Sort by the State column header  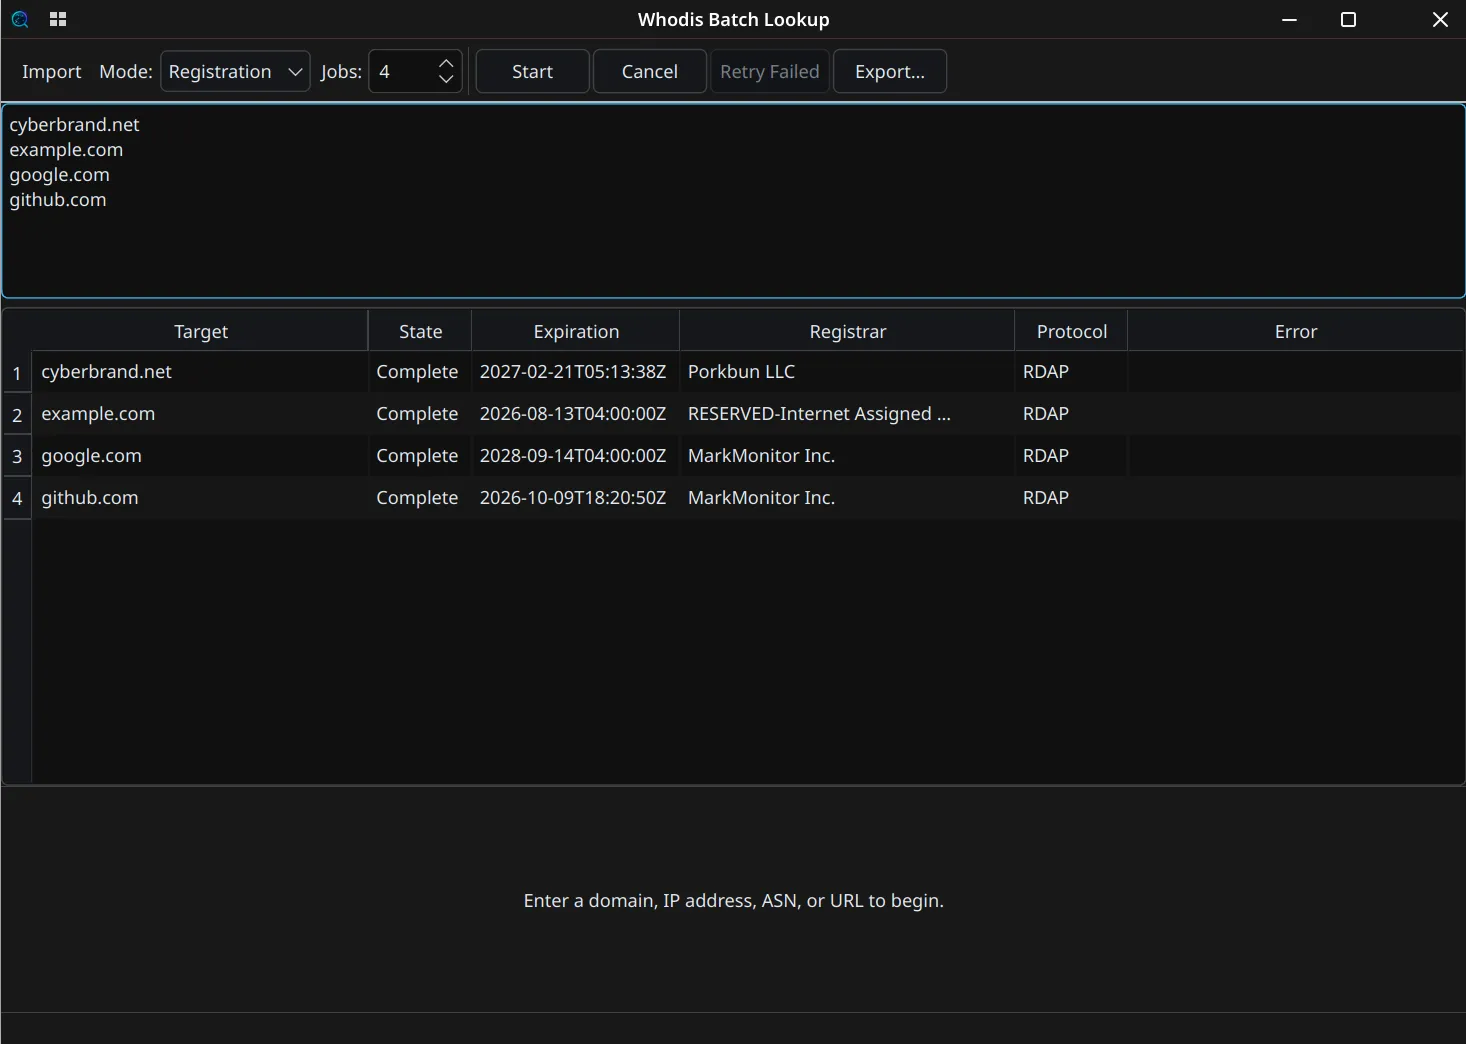pos(420,331)
